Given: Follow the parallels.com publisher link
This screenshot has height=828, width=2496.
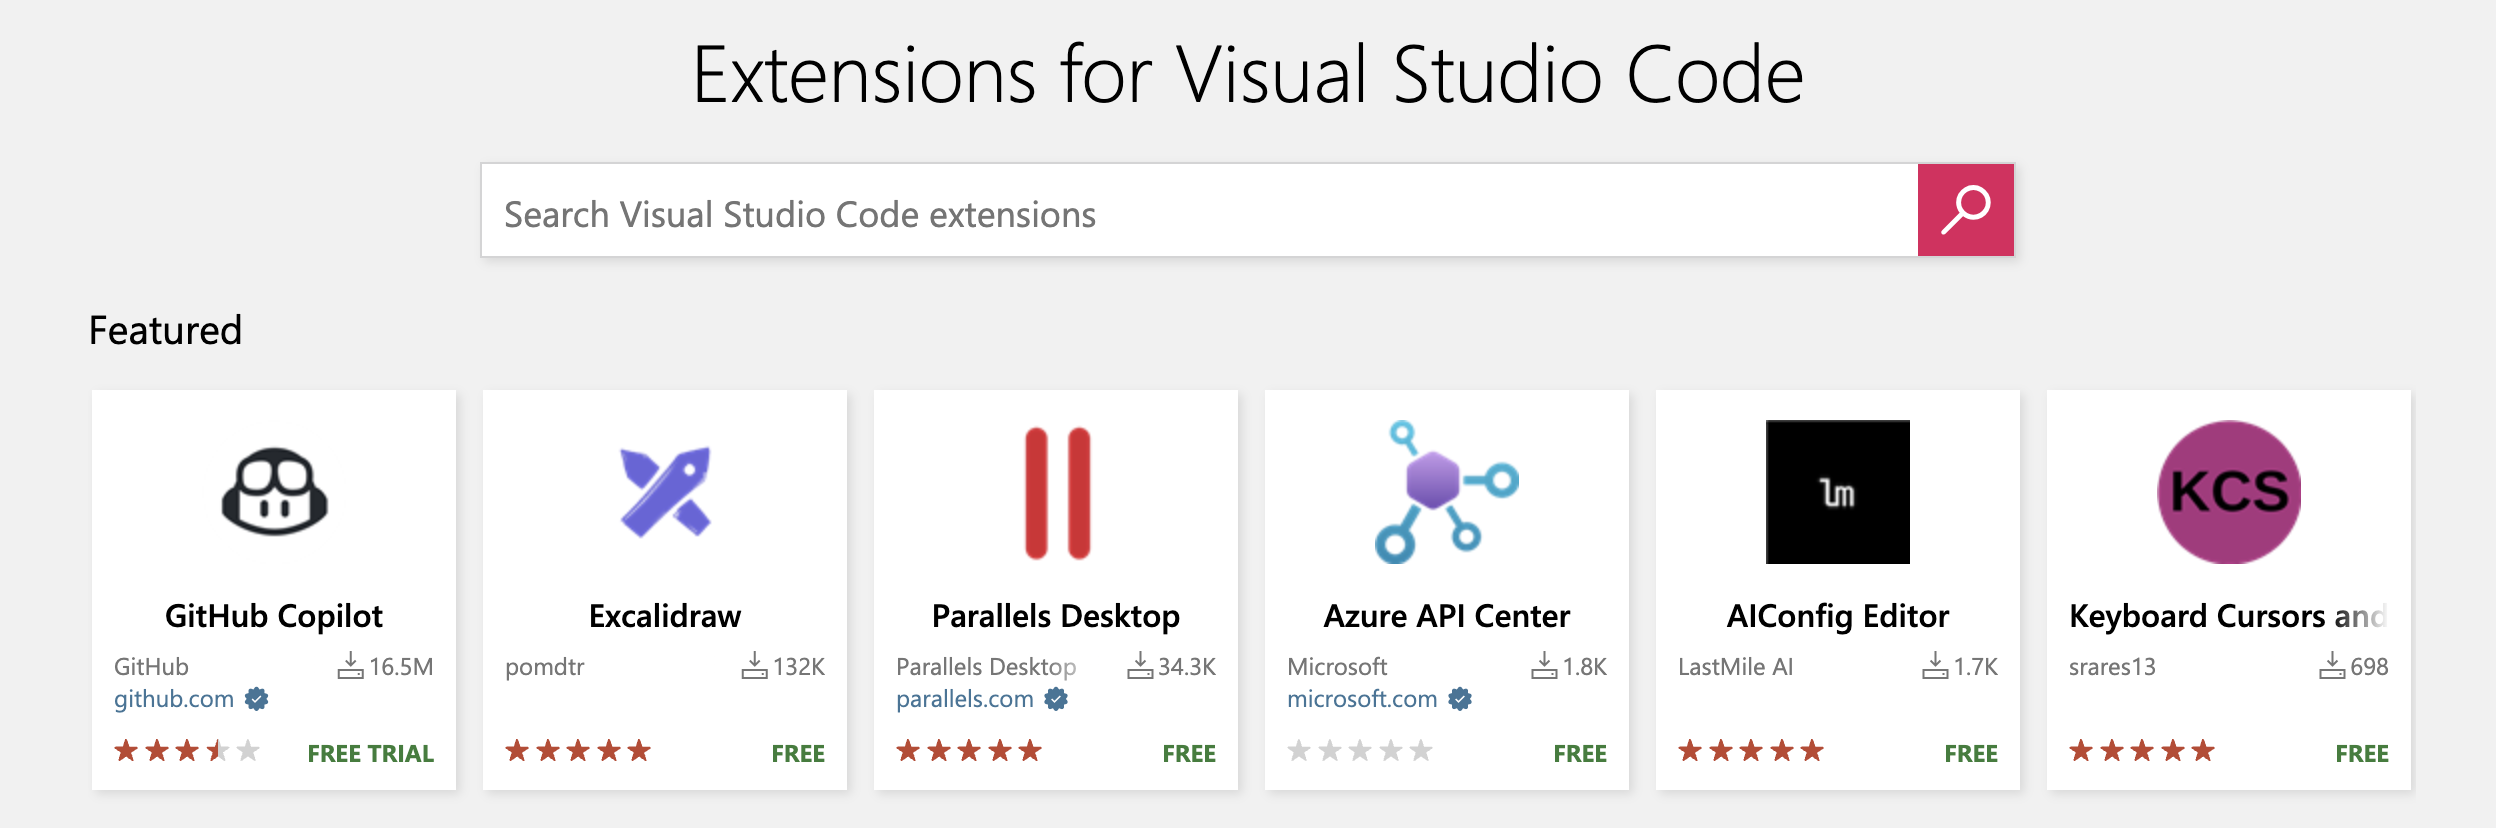Looking at the screenshot, I should click(964, 699).
